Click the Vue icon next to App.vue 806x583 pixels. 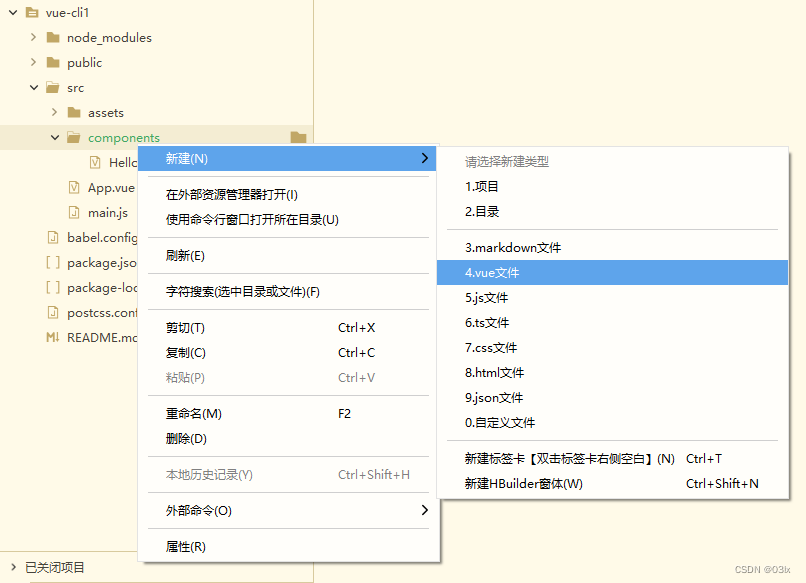click(x=75, y=187)
